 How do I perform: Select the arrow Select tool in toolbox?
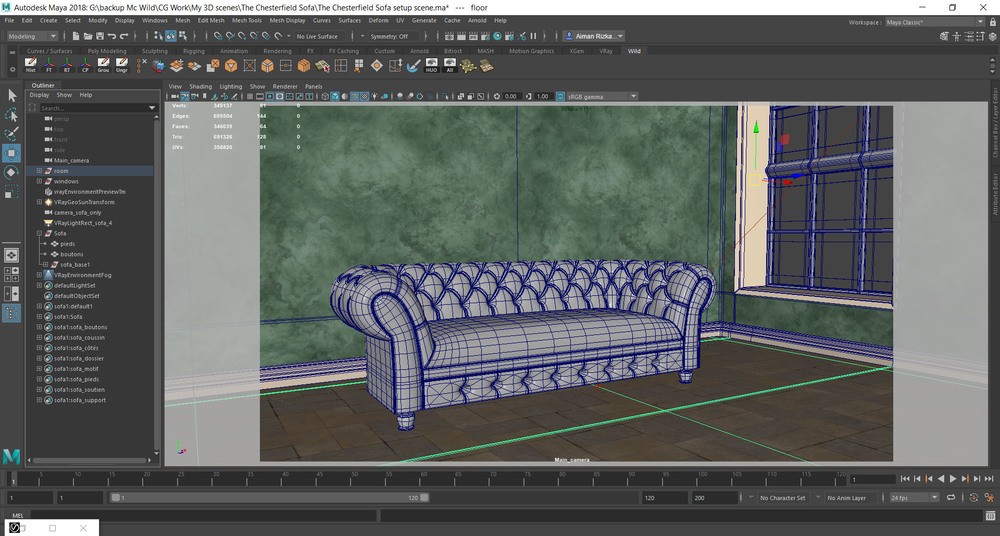click(11, 96)
